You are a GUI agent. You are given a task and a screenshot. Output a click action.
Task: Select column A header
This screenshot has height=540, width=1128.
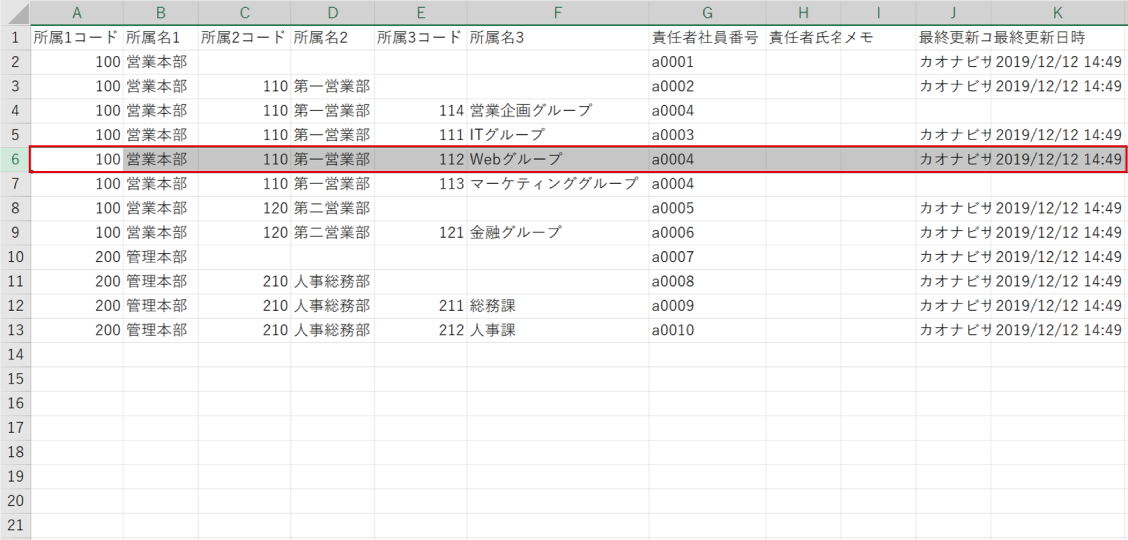tap(77, 13)
